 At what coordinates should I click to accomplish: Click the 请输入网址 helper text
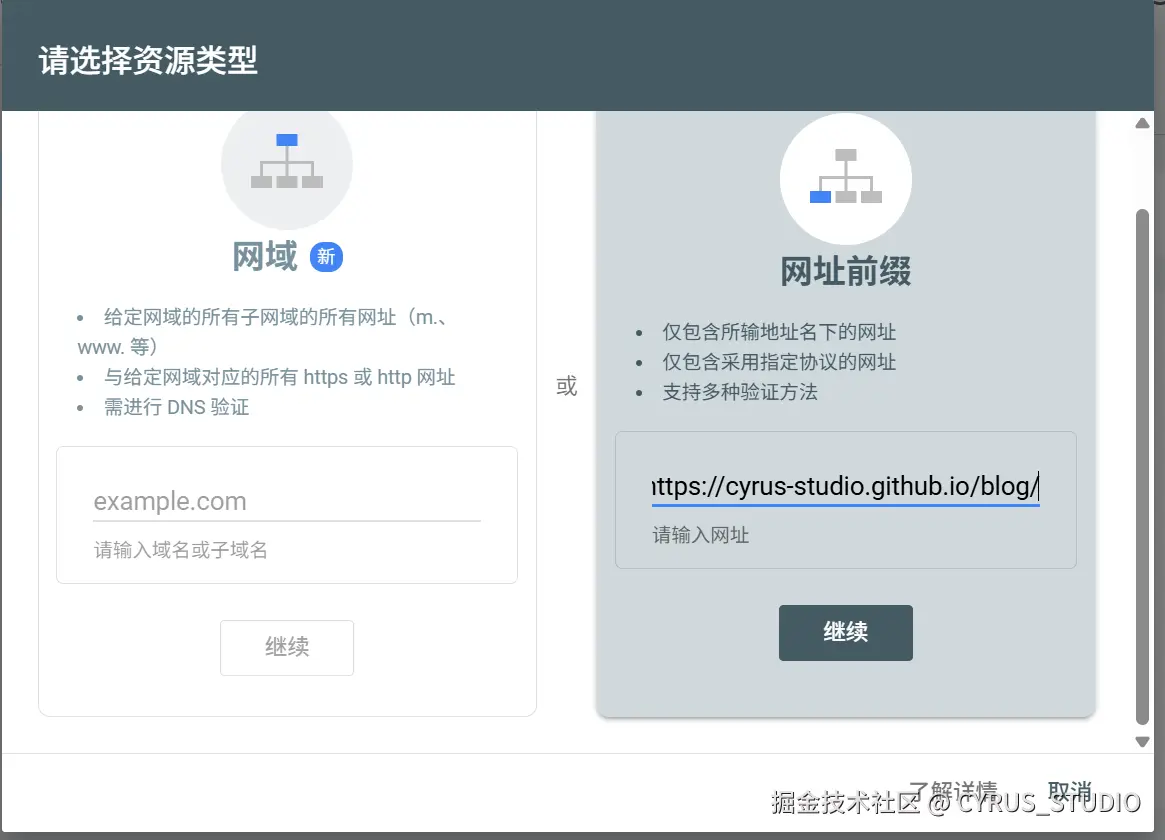[x=701, y=535]
